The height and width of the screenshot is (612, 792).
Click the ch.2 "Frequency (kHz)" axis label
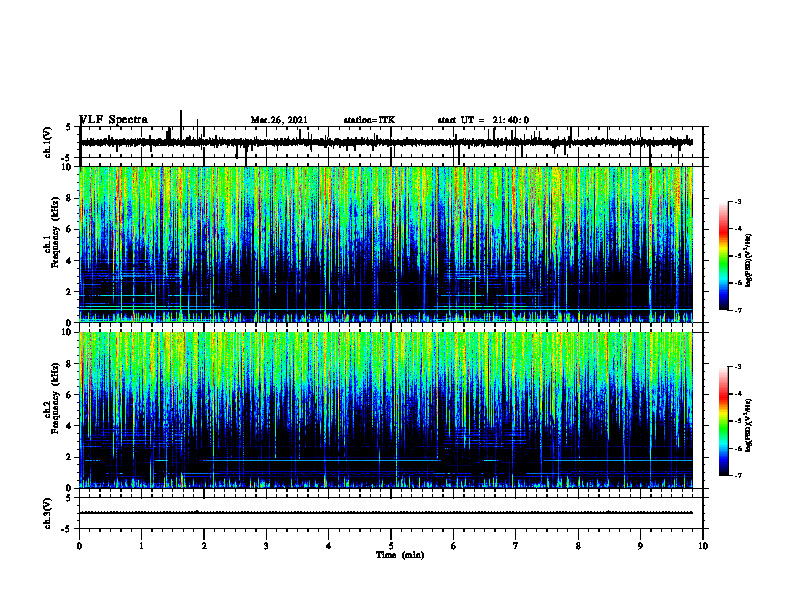point(55,398)
